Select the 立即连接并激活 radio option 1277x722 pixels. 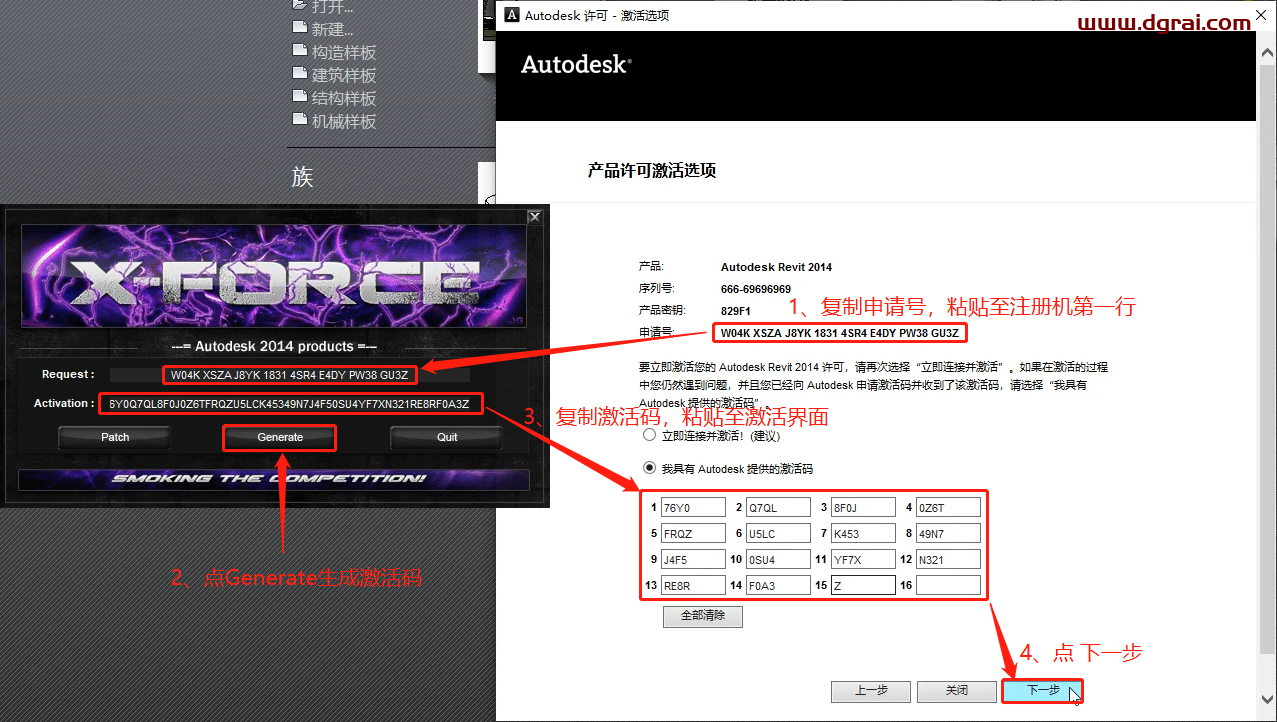point(649,436)
